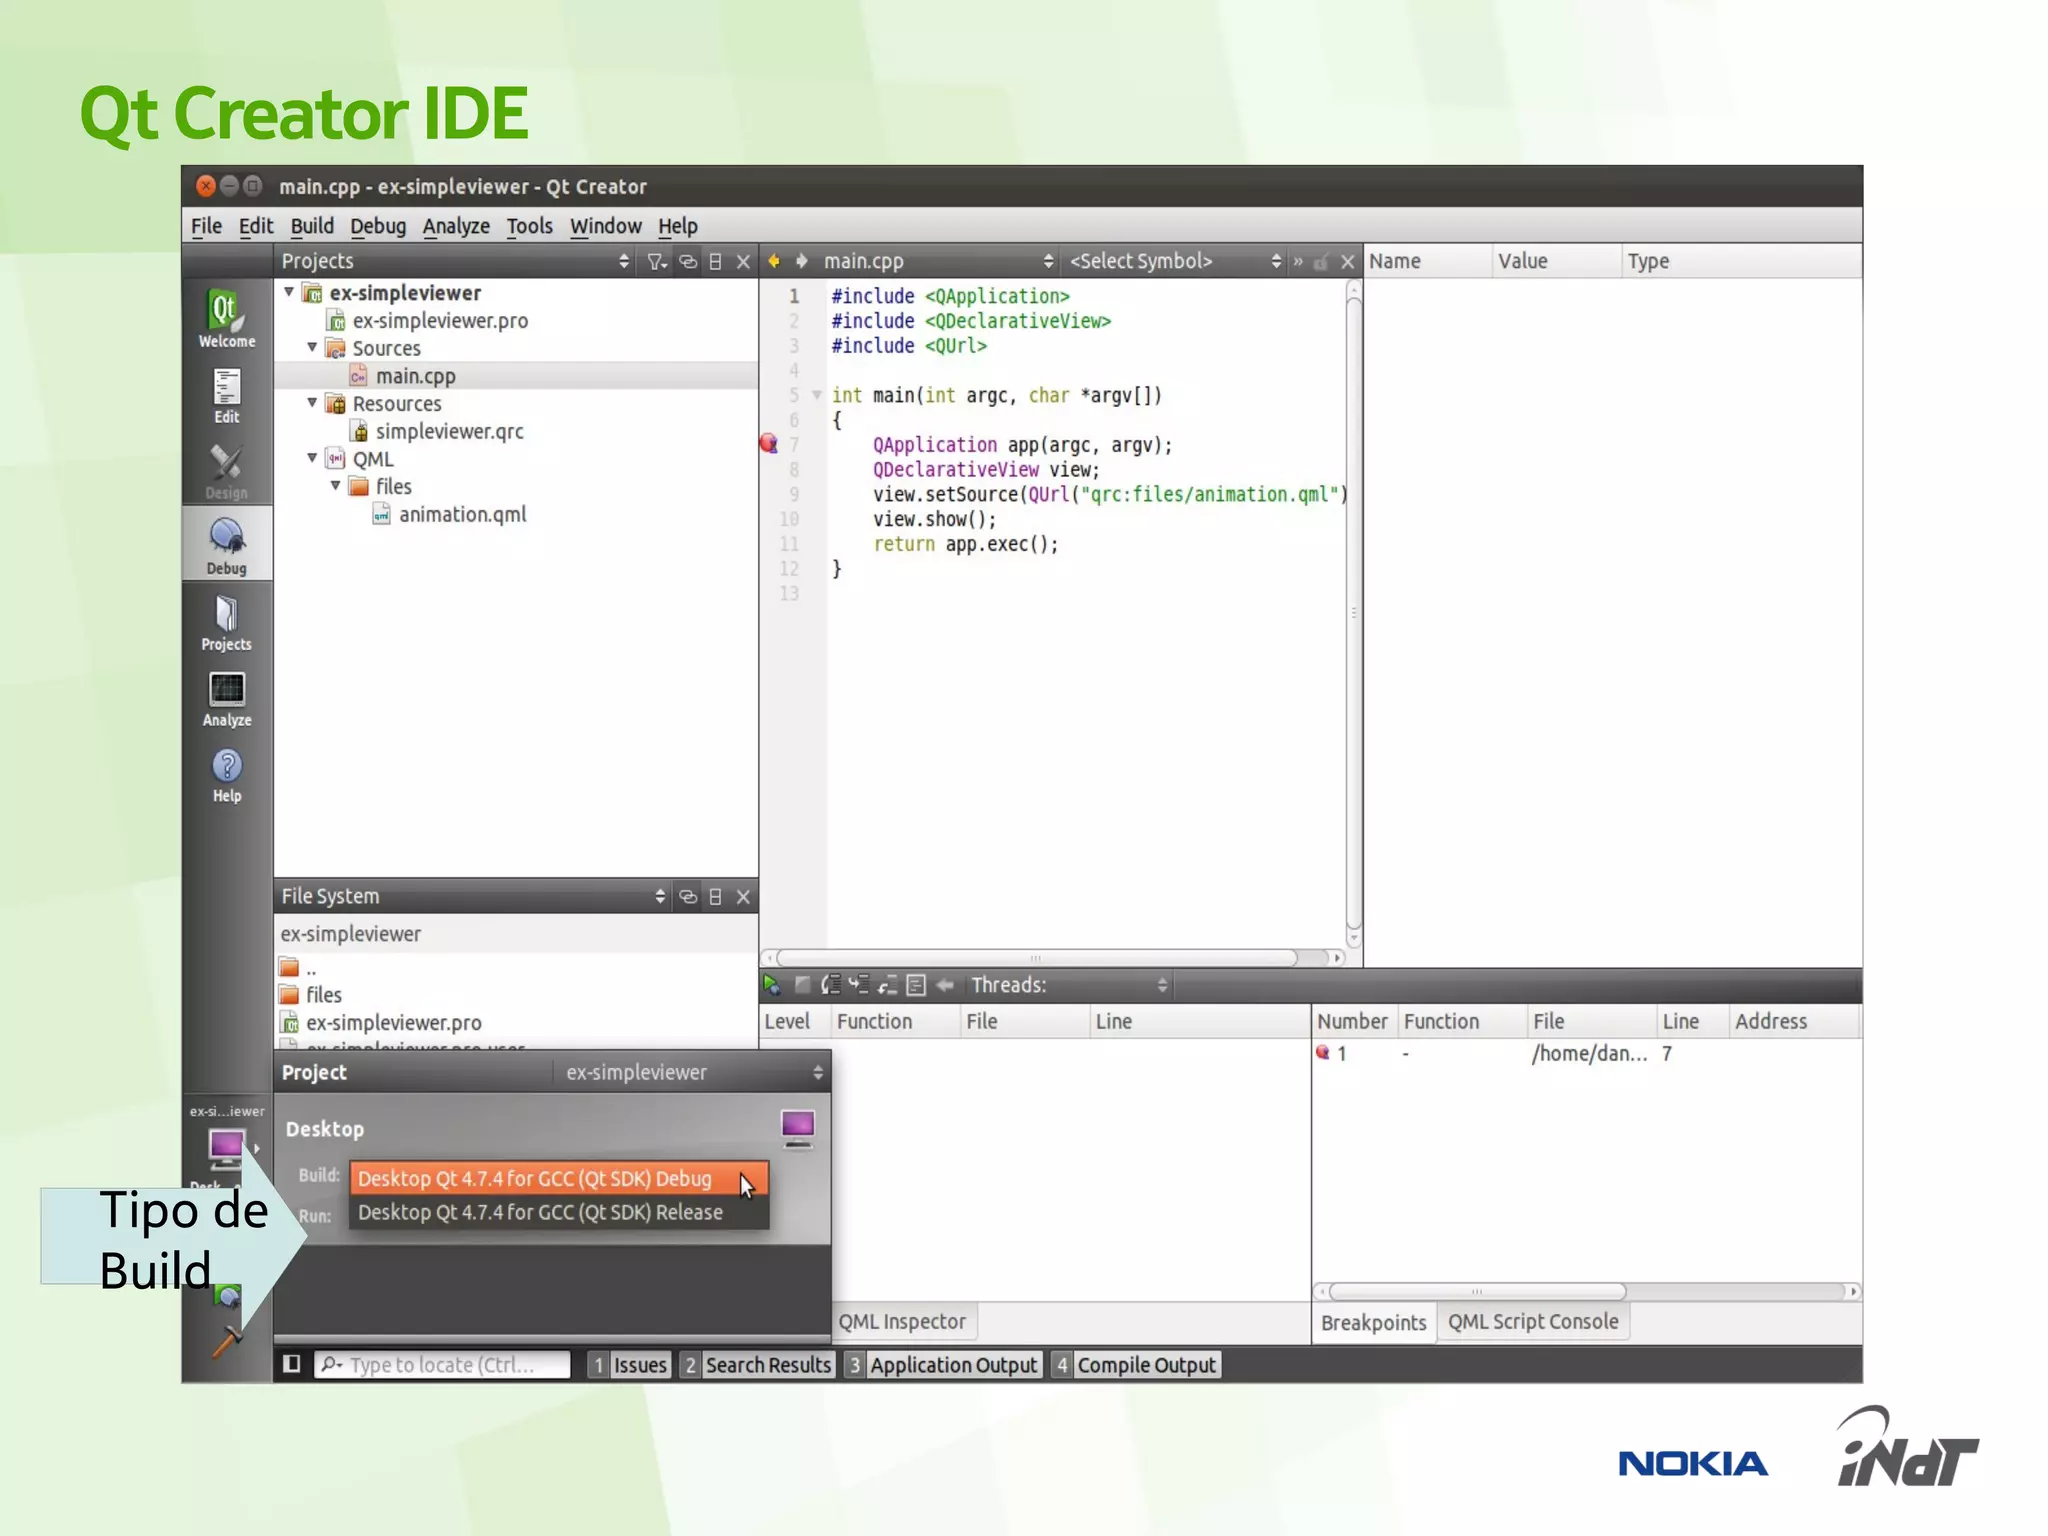Open the ex-simpleviewer Project dropdown
The height and width of the screenshot is (1536, 2048).
pyautogui.click(x=691, y=1072)
